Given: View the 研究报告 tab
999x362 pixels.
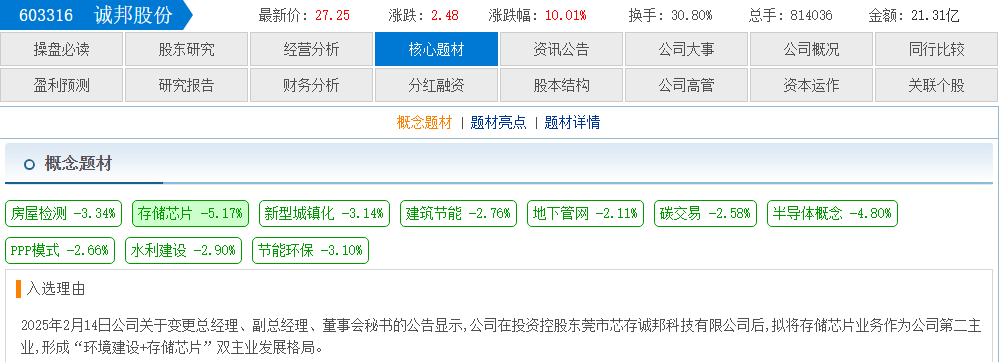Looking at the screenshot, I should pos(187,85).
